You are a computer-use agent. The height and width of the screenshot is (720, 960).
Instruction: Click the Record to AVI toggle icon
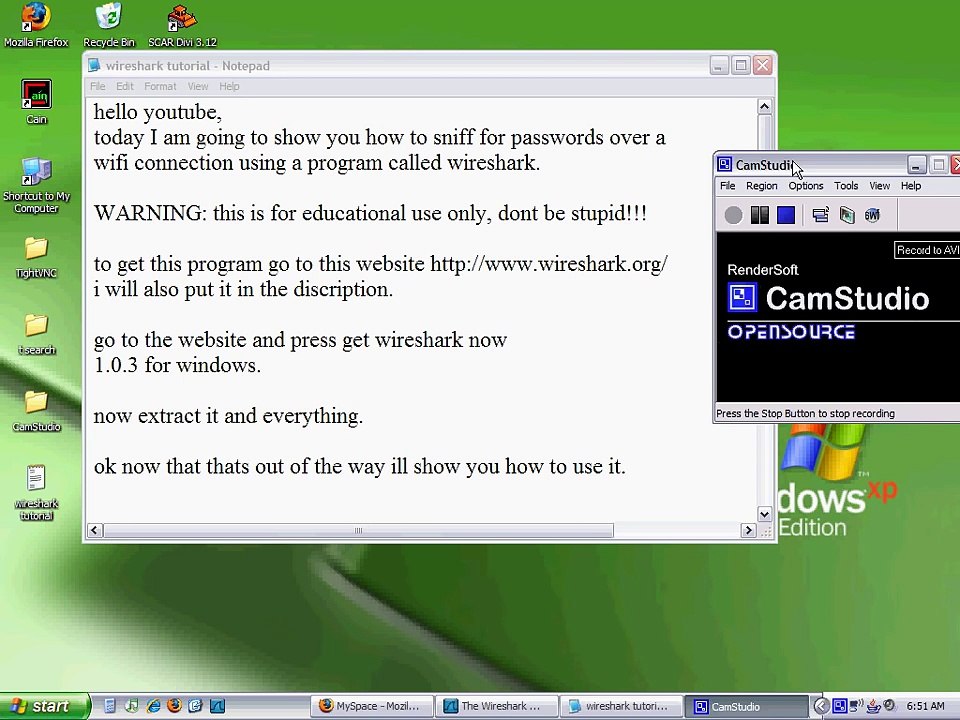847,215
